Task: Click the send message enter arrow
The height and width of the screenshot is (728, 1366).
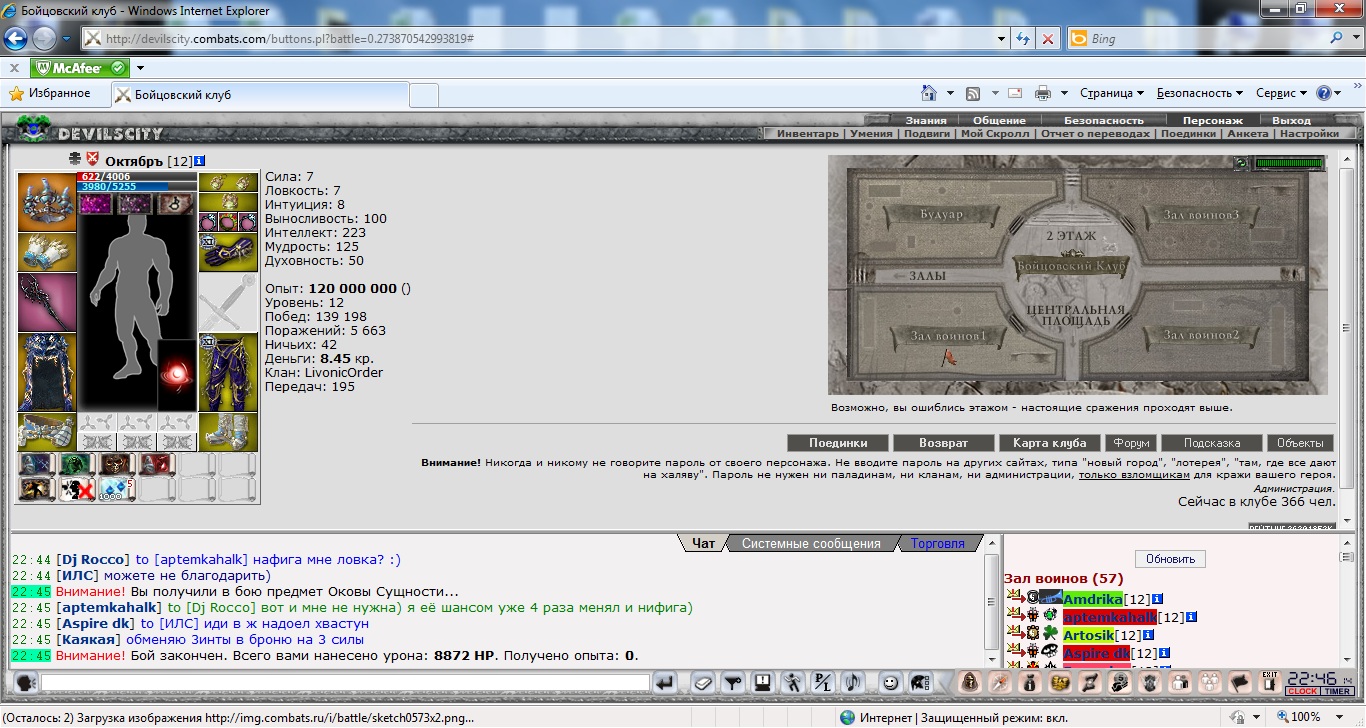Action: (665, 683)
